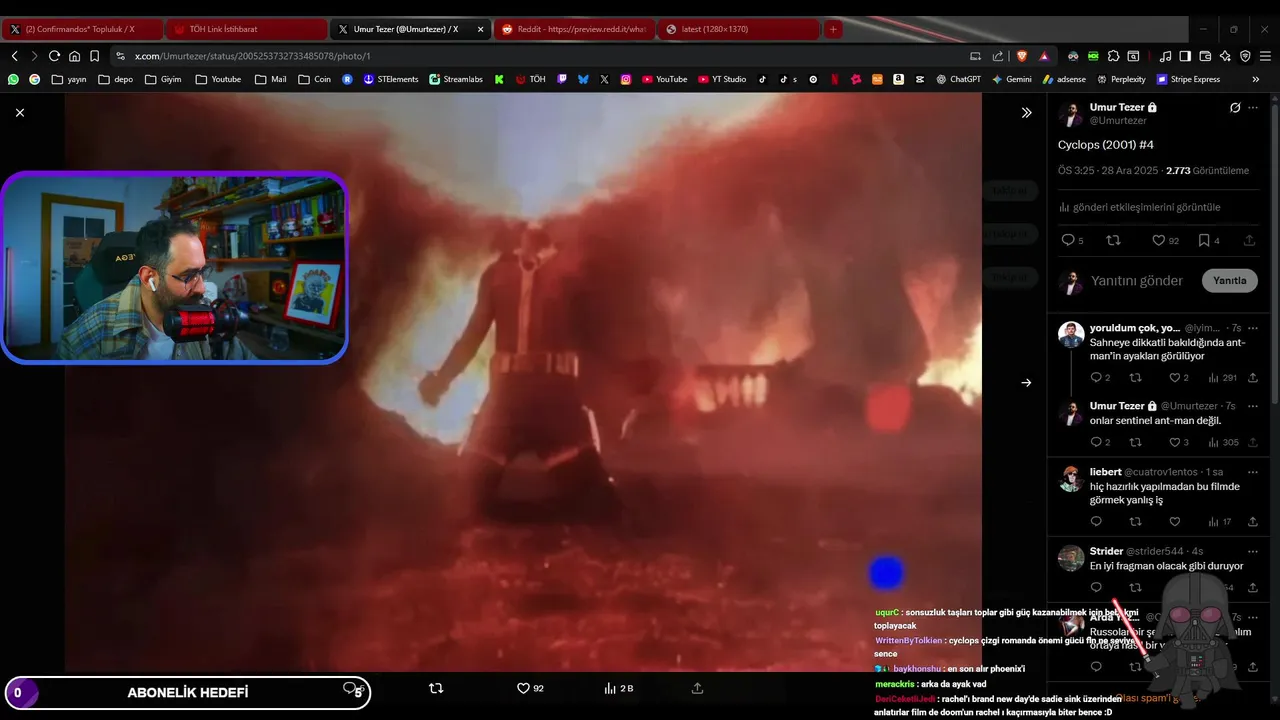Like the ant-man'in ayakları görülüyor reply

coord(1175,378)
